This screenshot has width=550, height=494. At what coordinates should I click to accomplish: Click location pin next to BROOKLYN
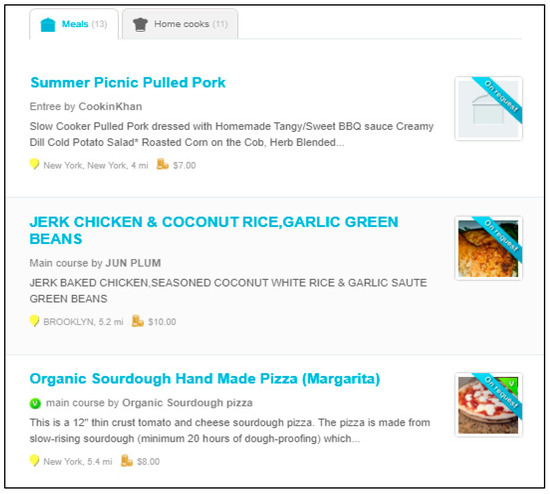(34, 321)
